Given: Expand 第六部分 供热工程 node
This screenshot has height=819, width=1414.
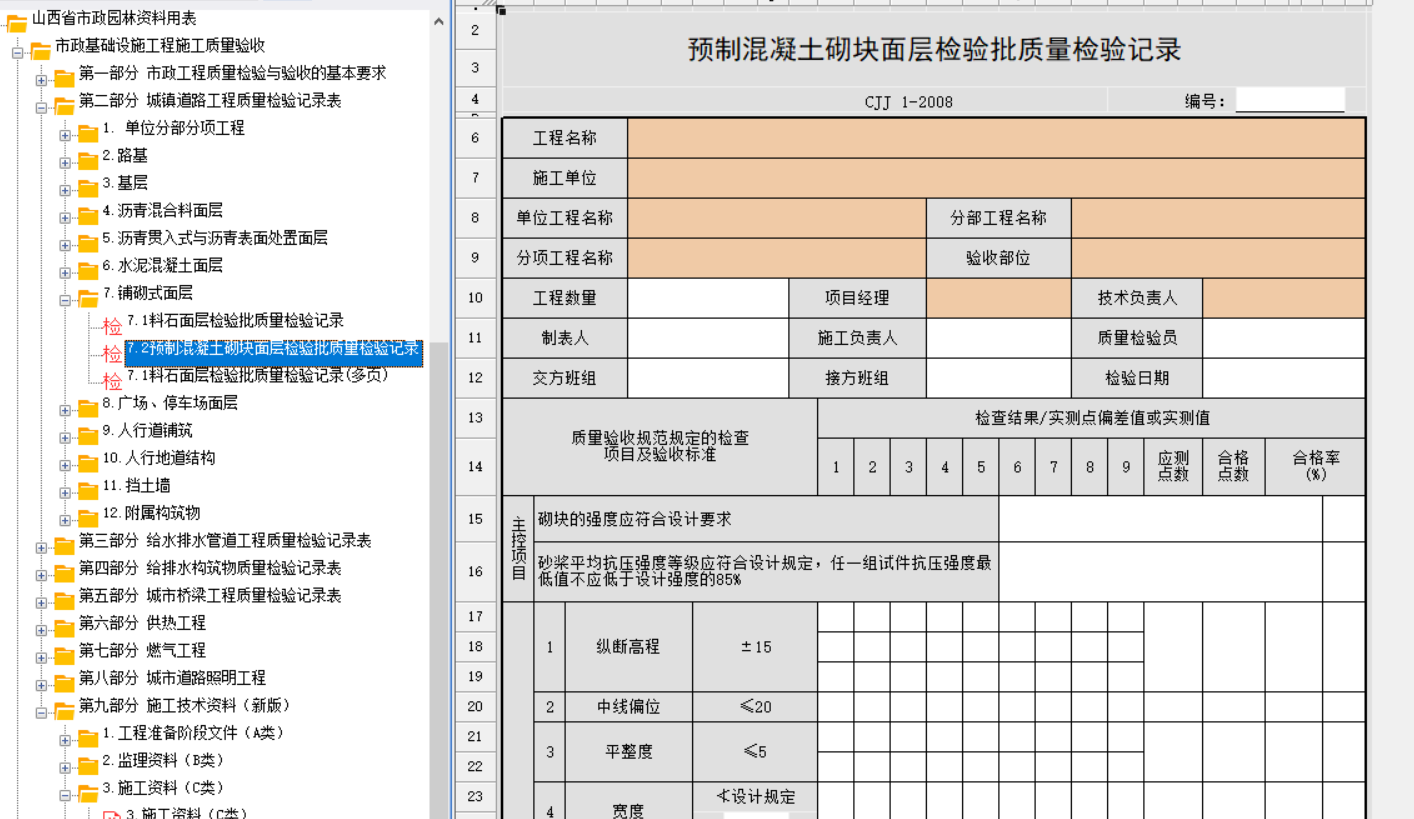Looking at the screenshot, I should pyautogui.click(x=41, y=630).
